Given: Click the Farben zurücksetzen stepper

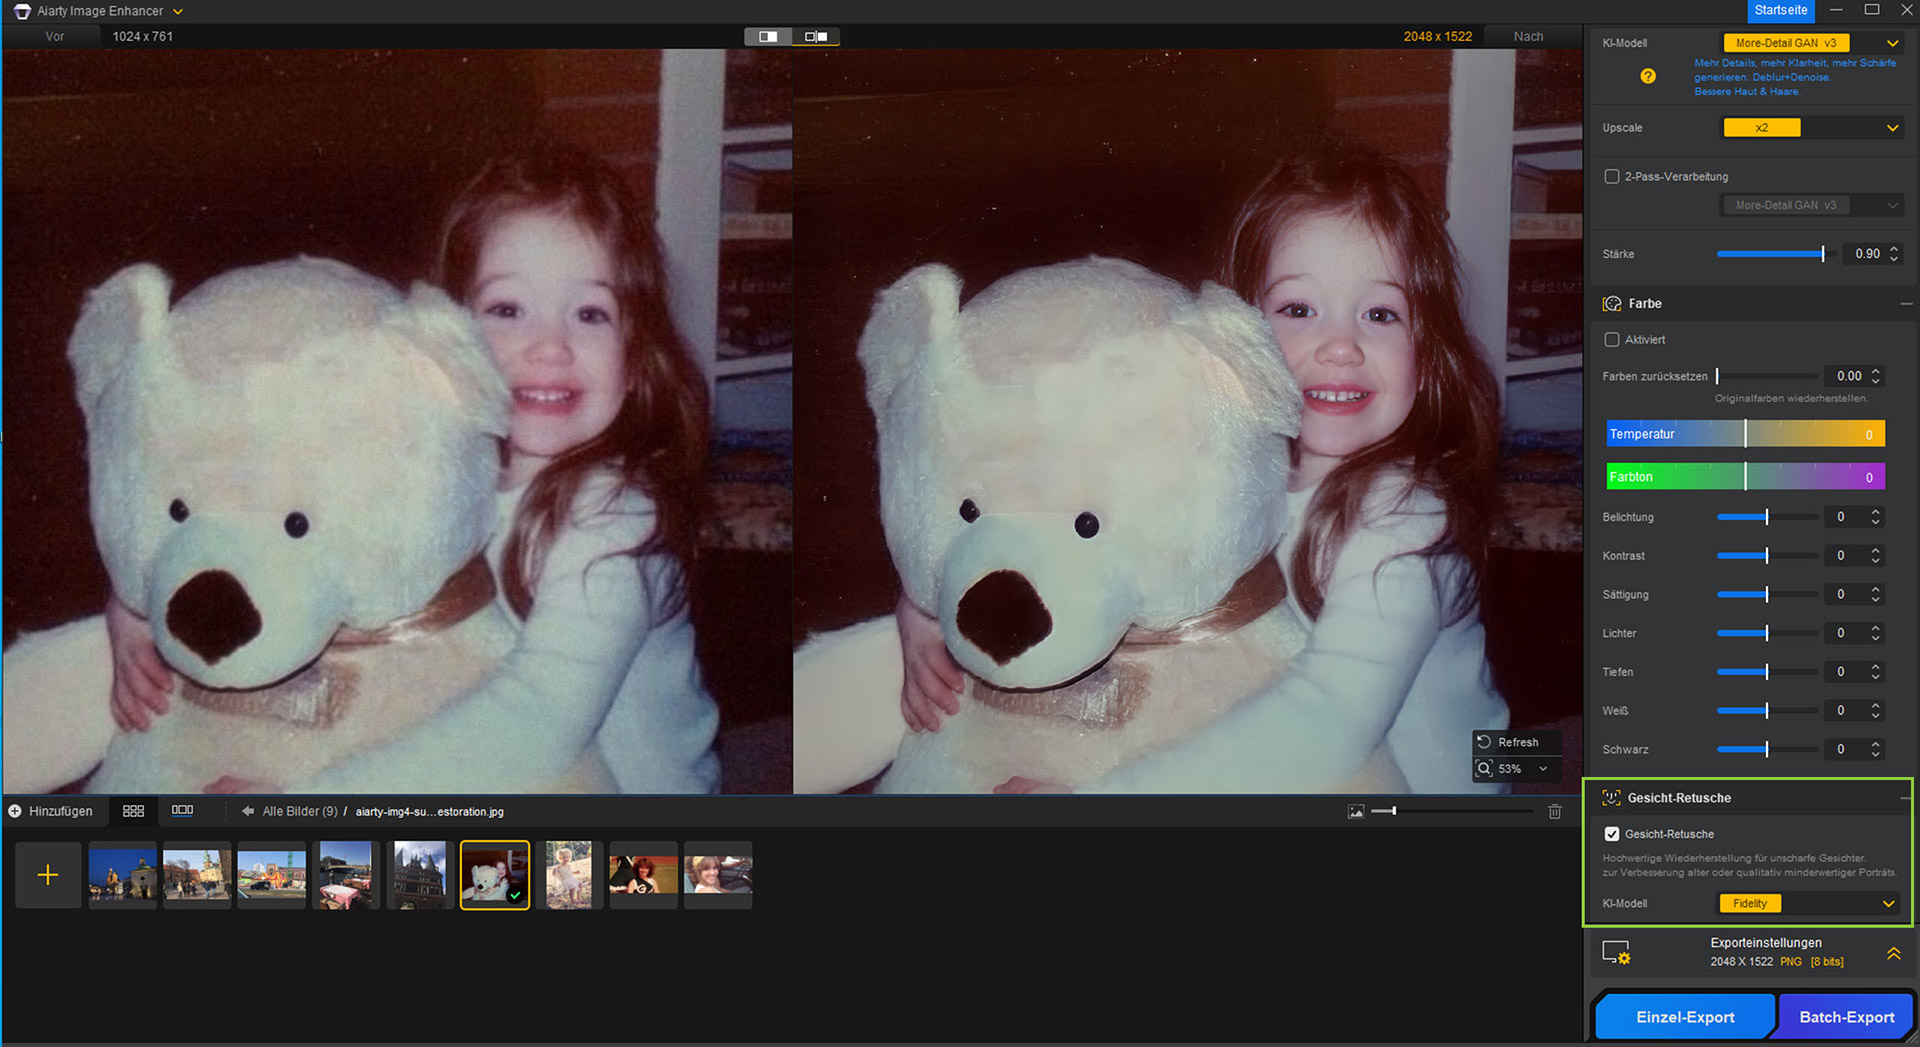Looking at the screenshot, I should (1876, 376).
